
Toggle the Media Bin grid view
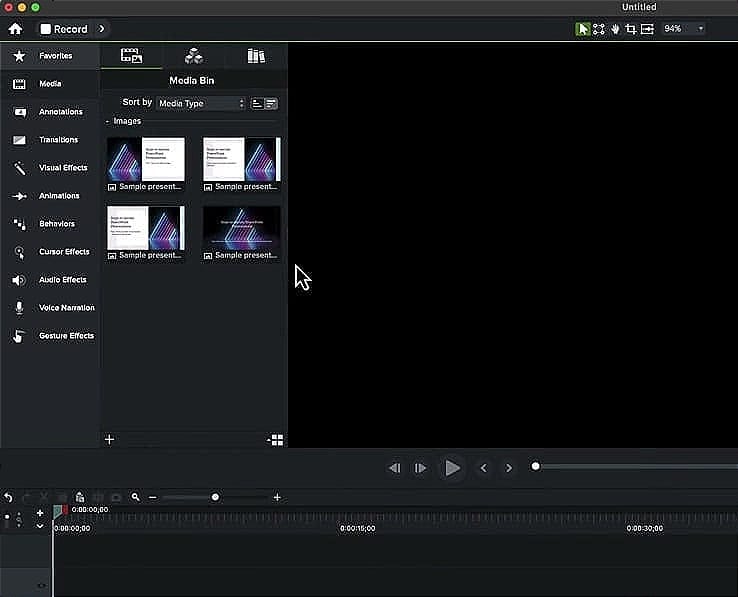tap(275, 440)
